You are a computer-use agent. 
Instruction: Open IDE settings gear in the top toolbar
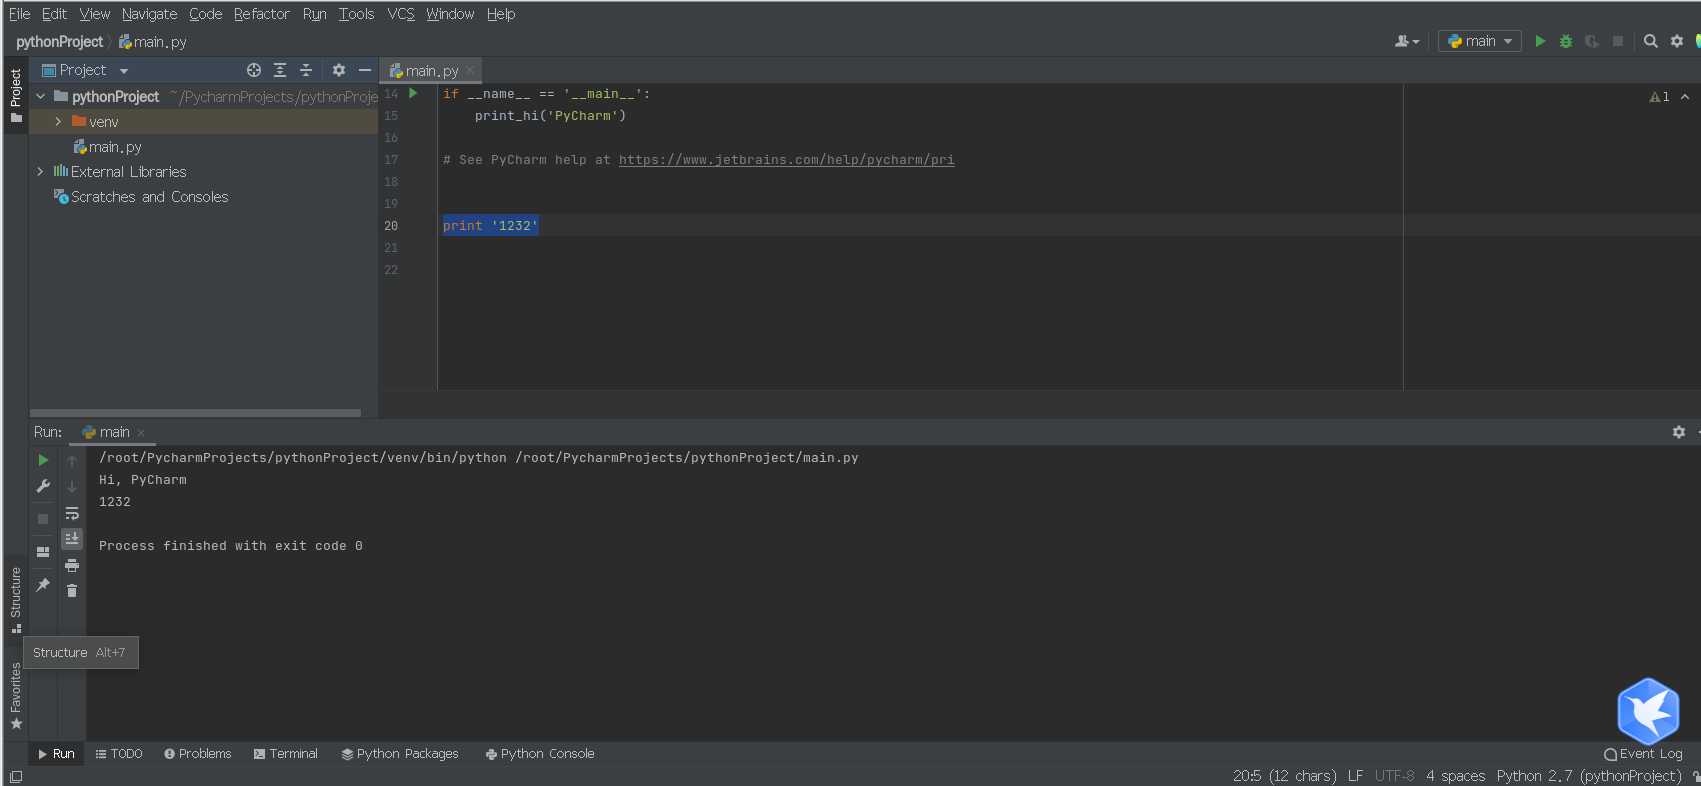(1677, 41)
